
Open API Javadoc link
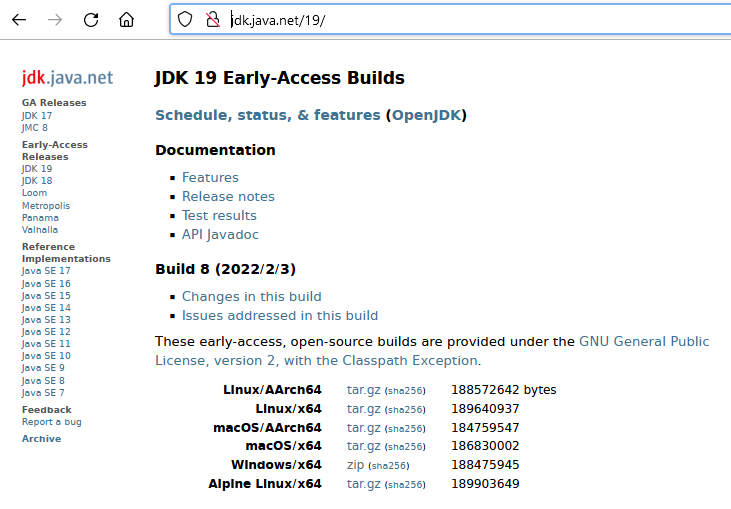(220, 234)
